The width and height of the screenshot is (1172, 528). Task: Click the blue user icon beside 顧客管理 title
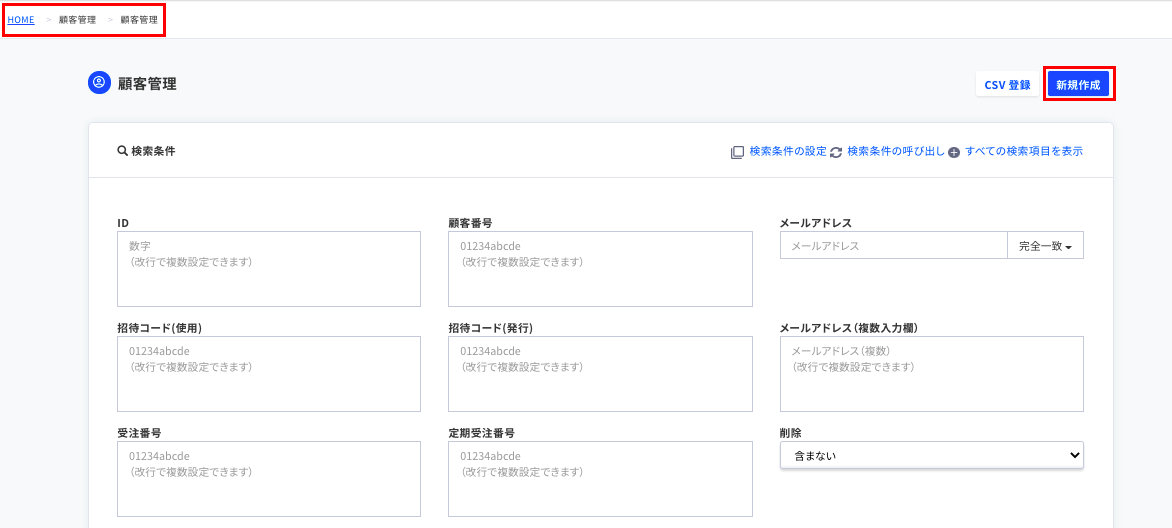click(x=99, y=83)
